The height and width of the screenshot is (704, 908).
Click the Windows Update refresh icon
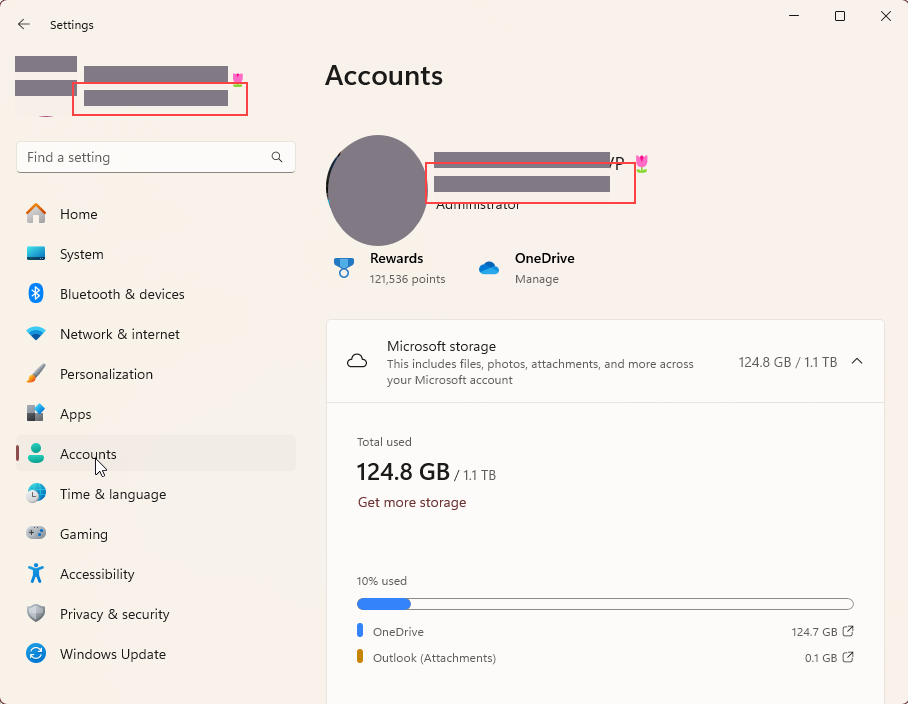click(x=36, y=653)
